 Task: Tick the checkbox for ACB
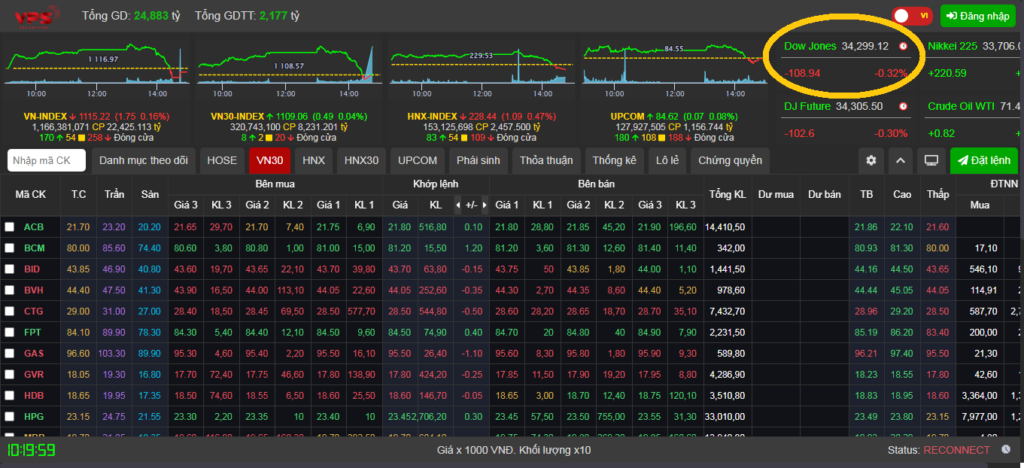click(x=9, y=227)
